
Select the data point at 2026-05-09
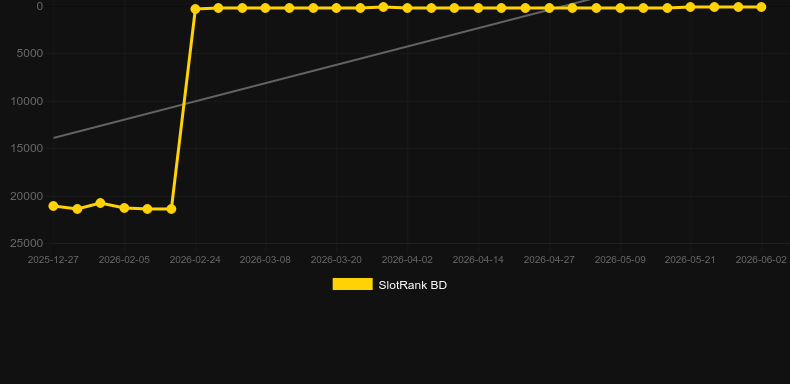(620, 8)
